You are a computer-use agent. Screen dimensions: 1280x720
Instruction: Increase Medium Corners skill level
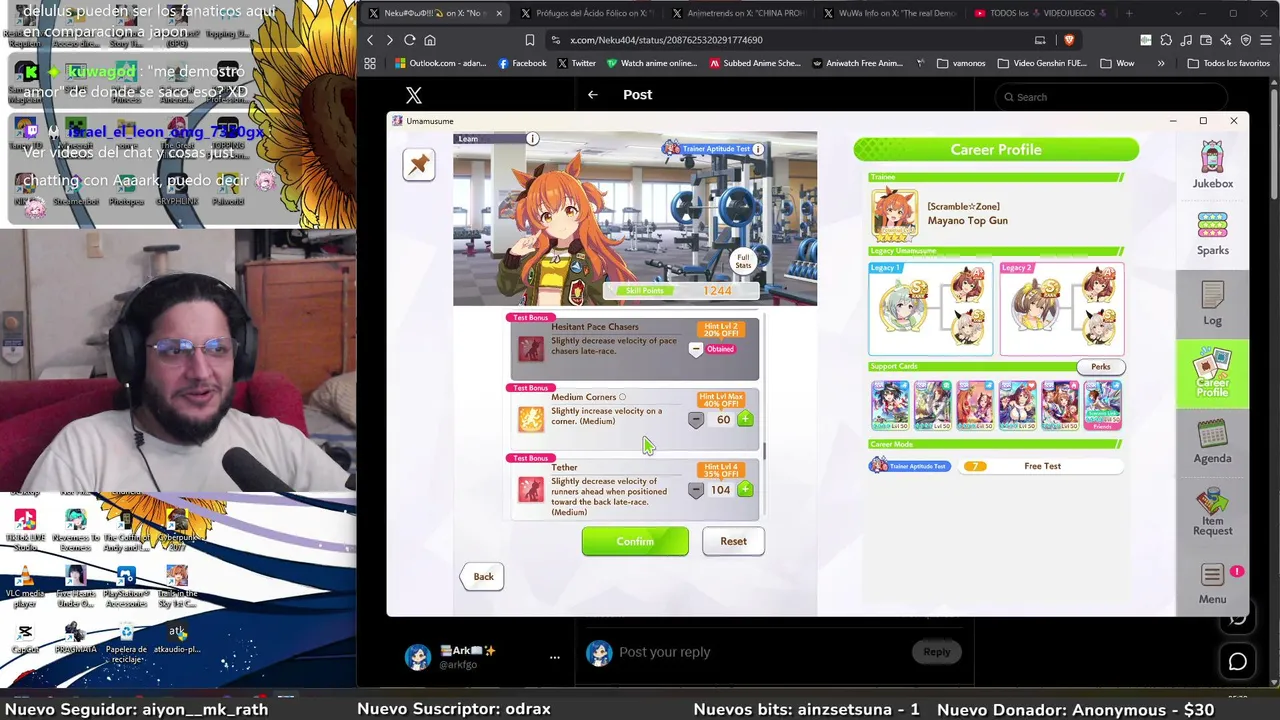[745, 420]
